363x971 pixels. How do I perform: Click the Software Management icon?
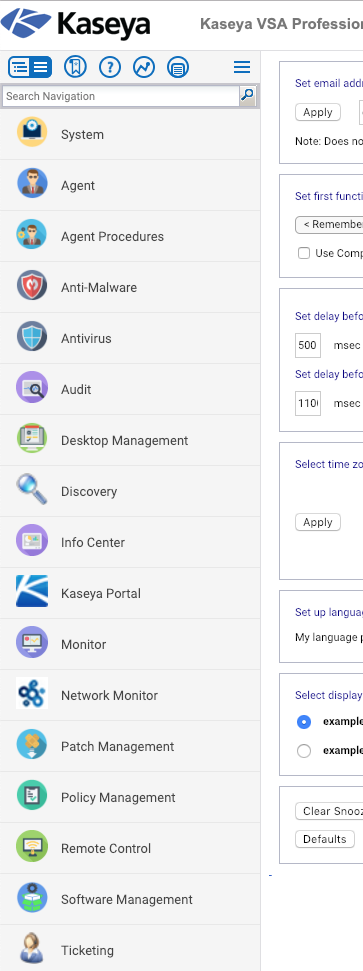(32, 897)
